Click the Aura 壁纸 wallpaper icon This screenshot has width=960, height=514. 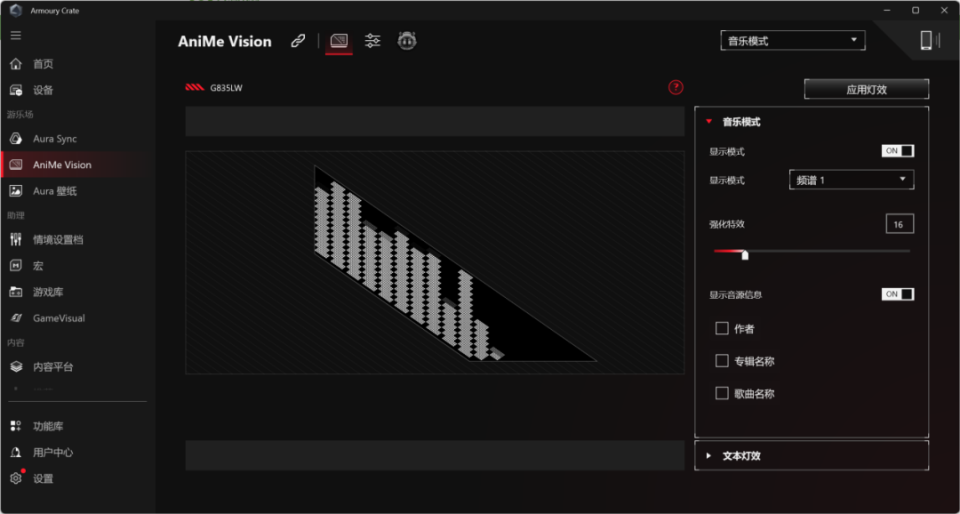tap(16, 191)
